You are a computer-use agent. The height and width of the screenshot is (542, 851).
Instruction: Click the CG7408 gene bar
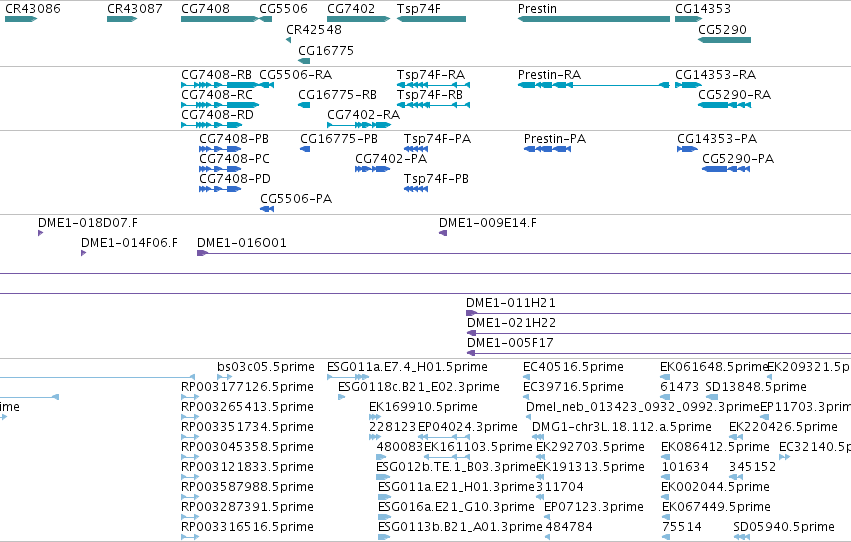220,19
